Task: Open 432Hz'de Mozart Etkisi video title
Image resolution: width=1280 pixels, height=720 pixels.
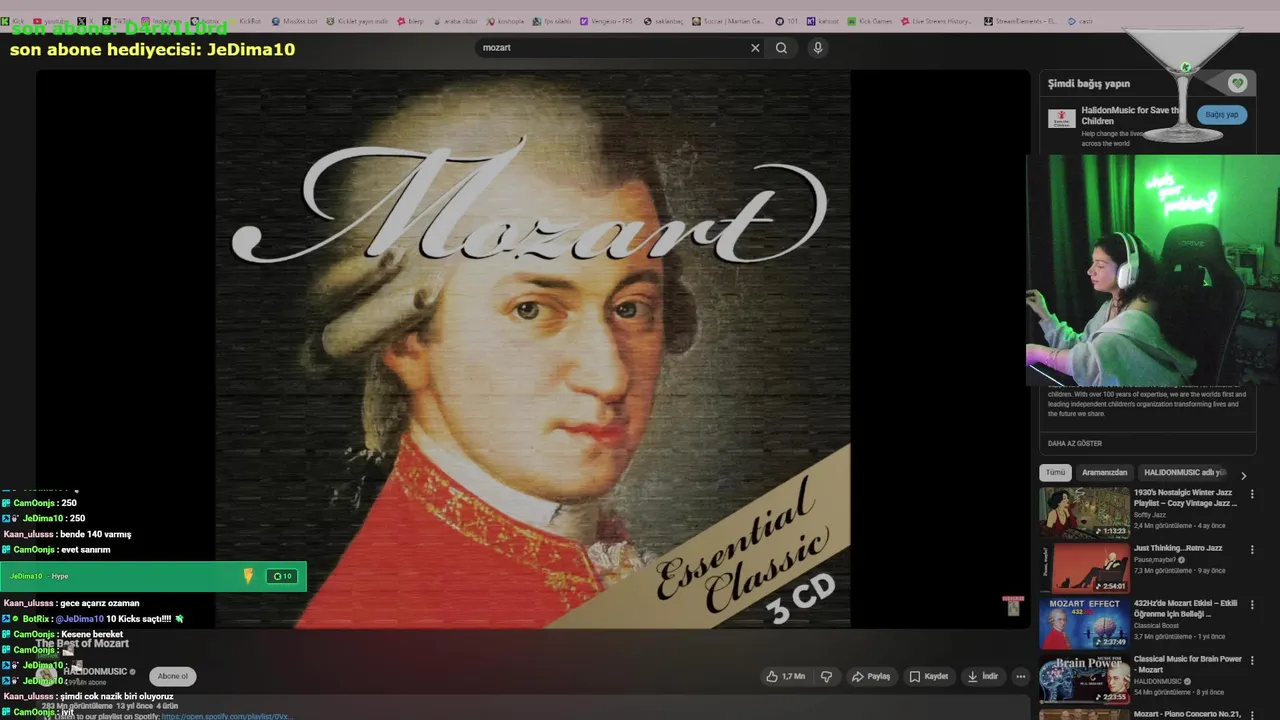Action: click(1185, 609)
